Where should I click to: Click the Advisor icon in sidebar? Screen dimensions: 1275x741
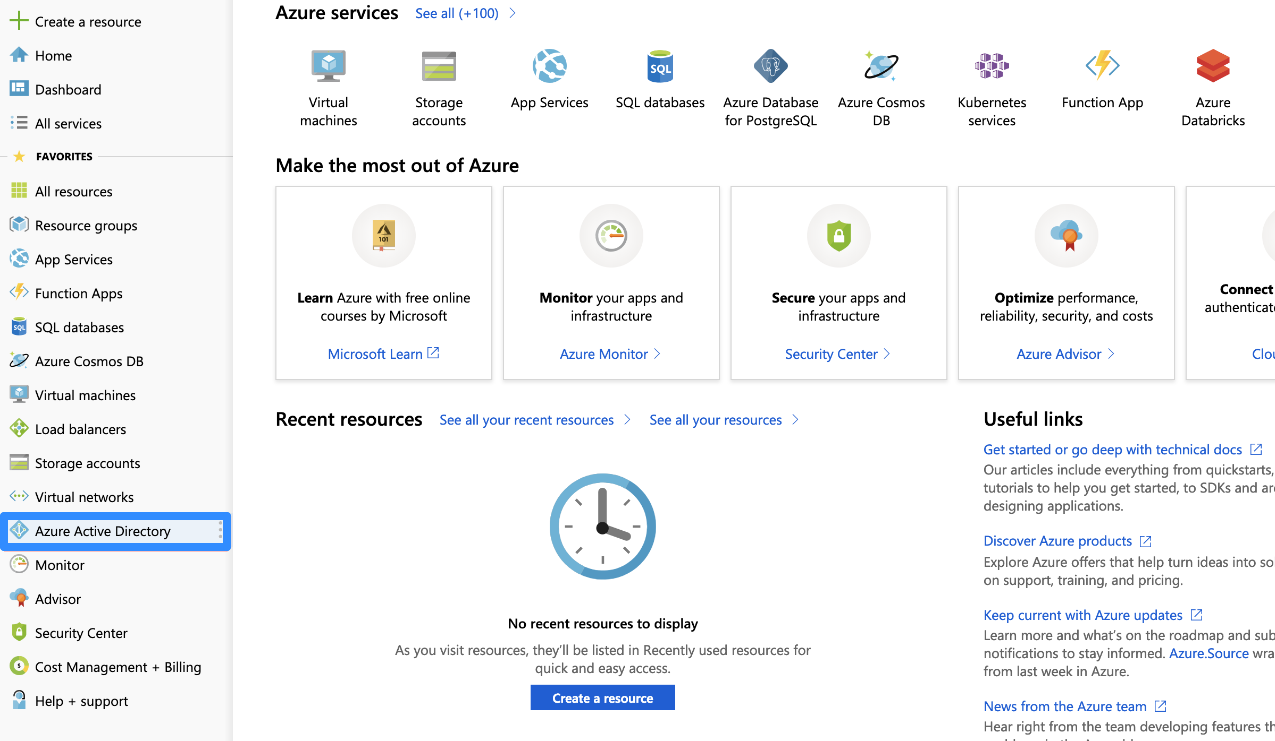pos(18,599)
